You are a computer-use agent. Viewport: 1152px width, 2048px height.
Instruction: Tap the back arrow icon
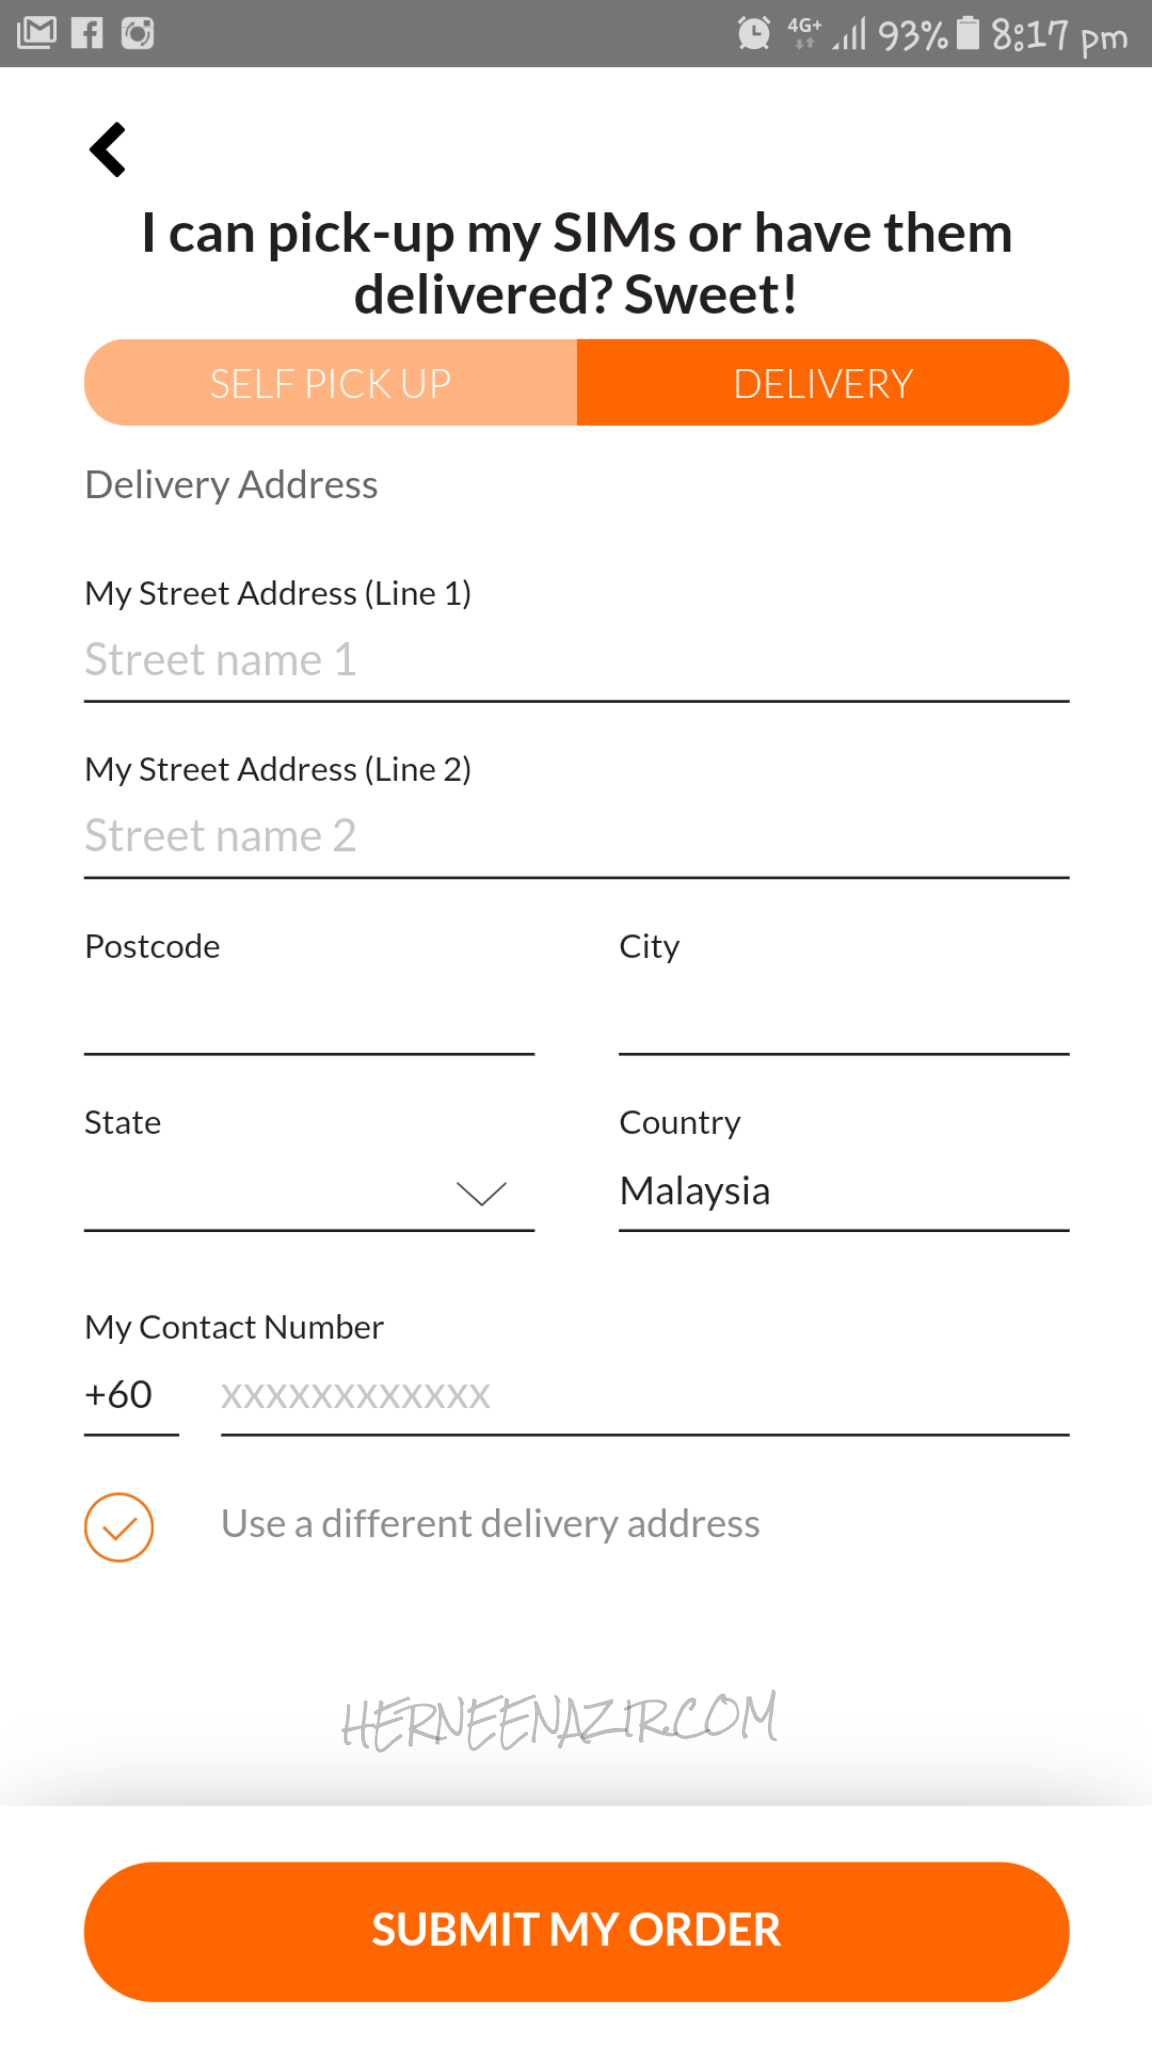[108, 150]
